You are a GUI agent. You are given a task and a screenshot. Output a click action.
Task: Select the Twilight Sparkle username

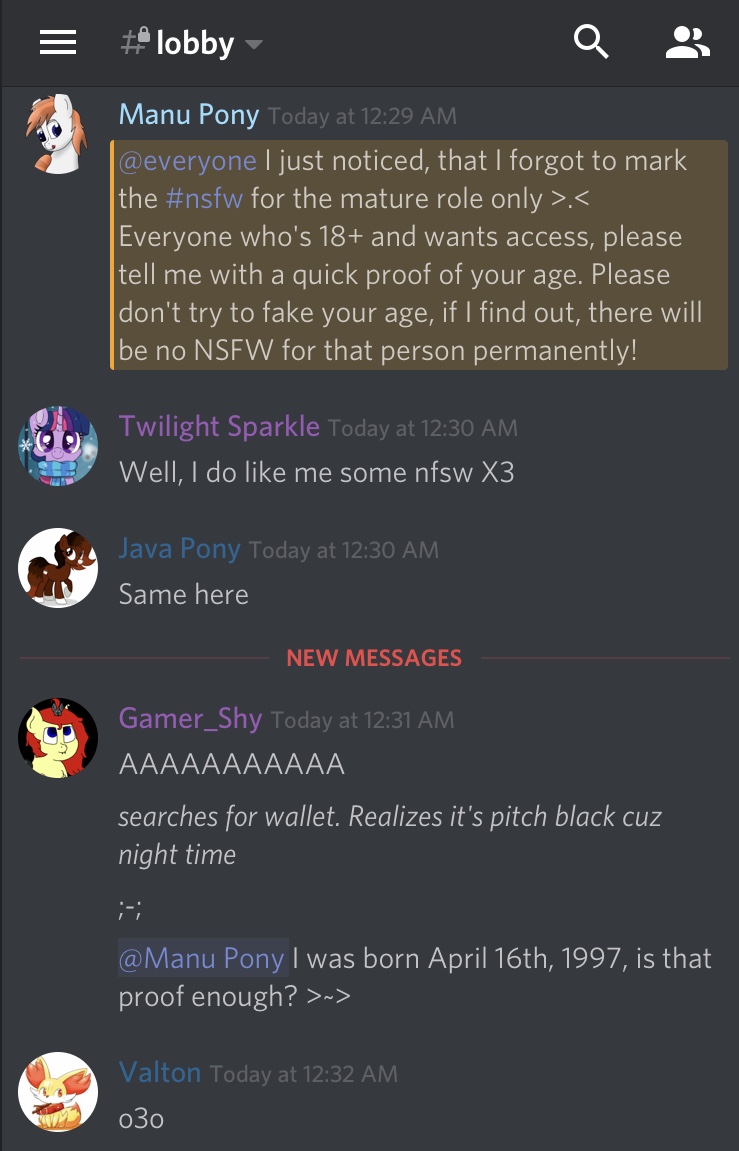[219, 426]
